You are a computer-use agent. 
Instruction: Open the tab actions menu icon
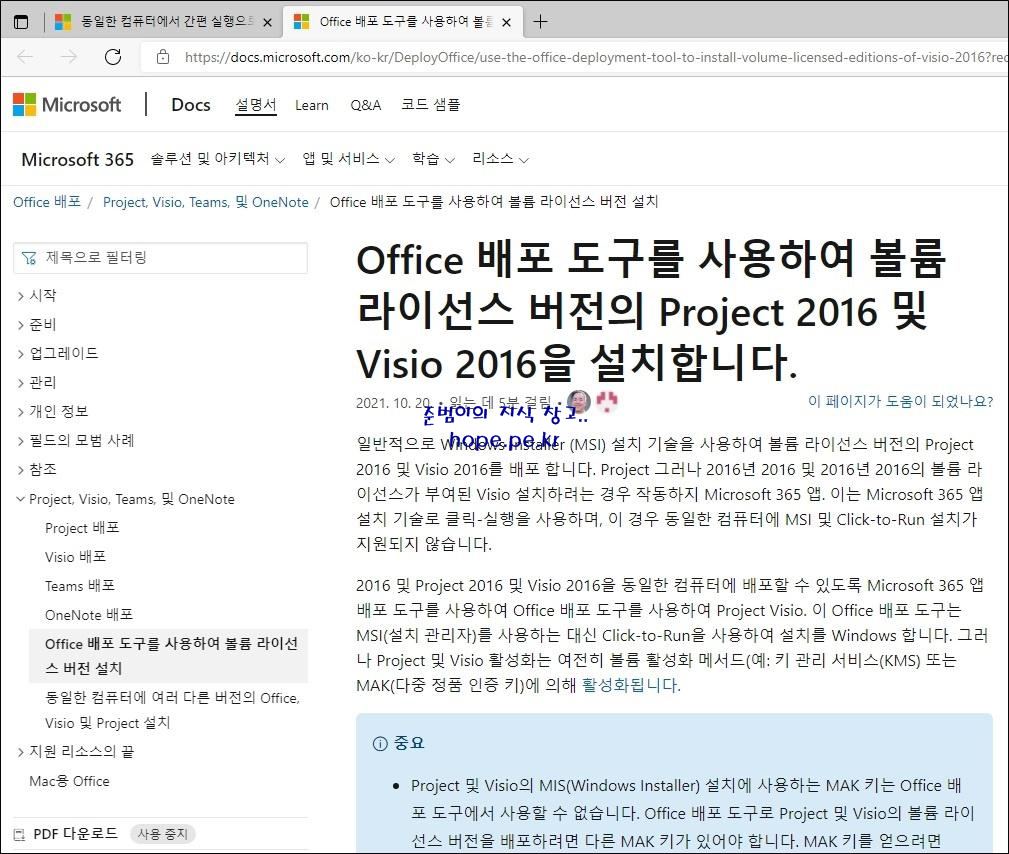(21, 22)
